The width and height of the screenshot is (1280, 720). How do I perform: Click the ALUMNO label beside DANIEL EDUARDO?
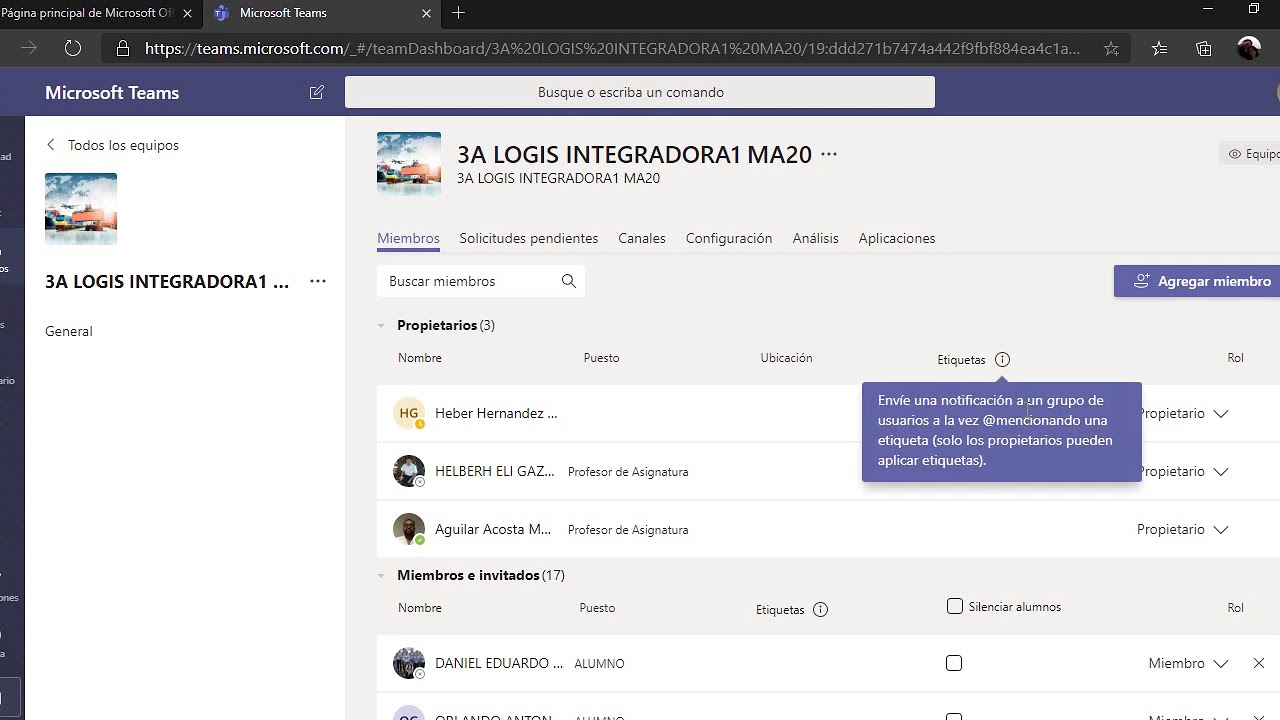[x=599, y=664]
